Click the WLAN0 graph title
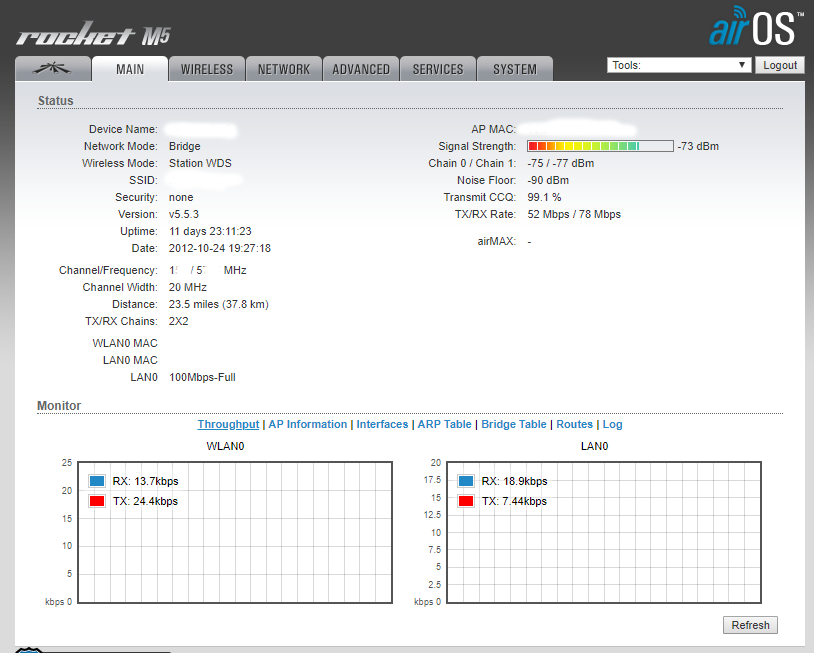 [x=225, y=446]
